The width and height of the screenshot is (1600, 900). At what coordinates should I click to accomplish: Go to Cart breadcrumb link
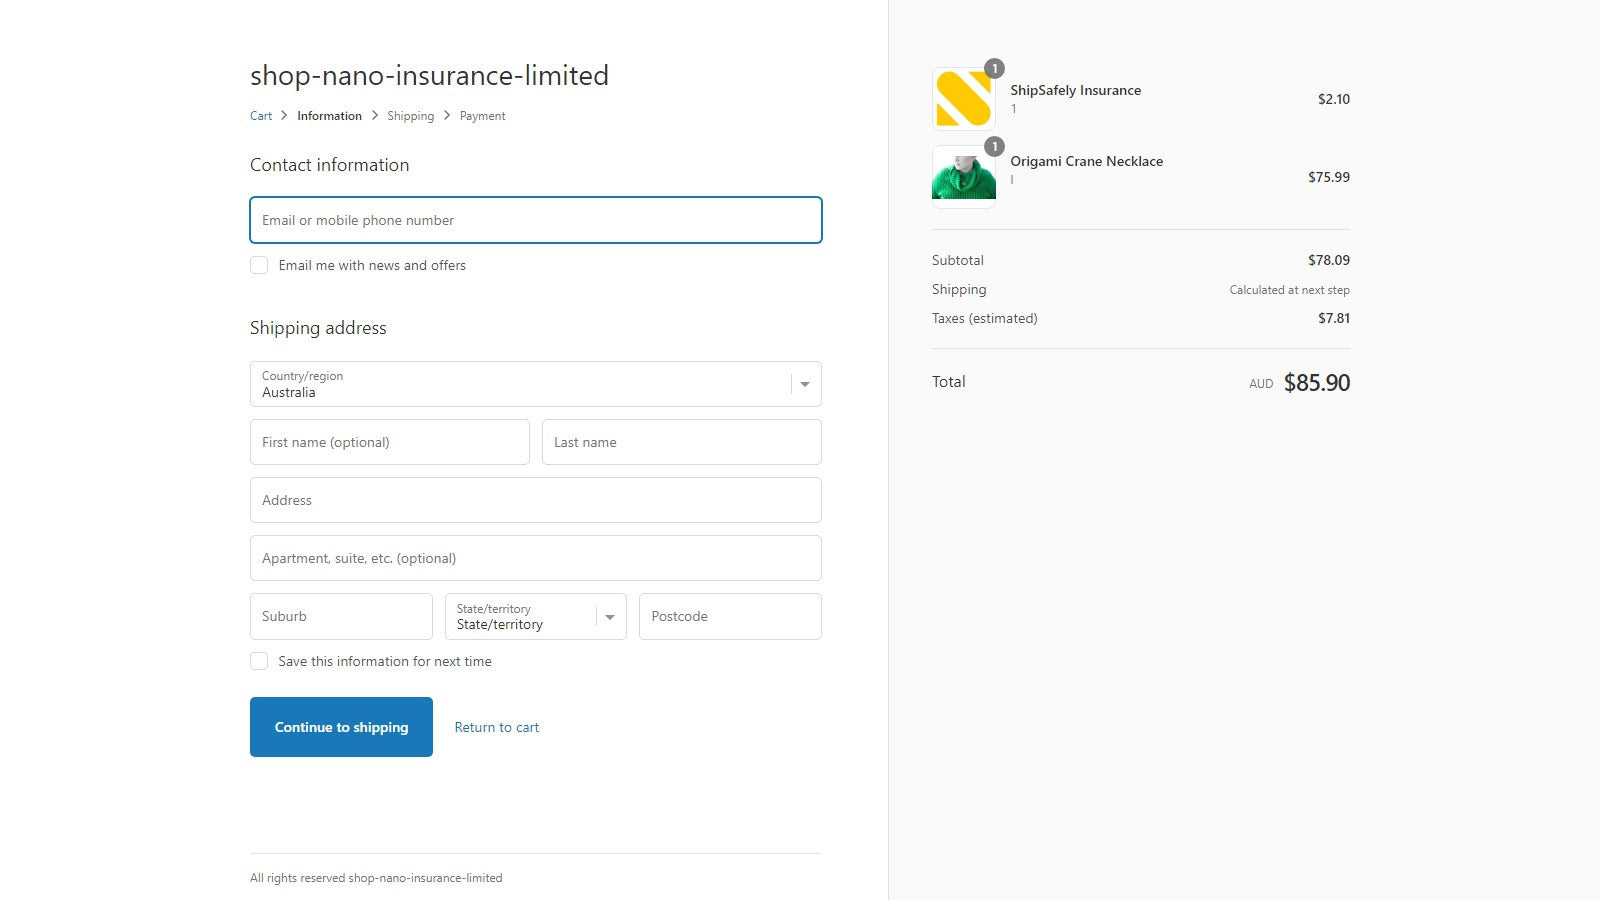pos(261,116)
